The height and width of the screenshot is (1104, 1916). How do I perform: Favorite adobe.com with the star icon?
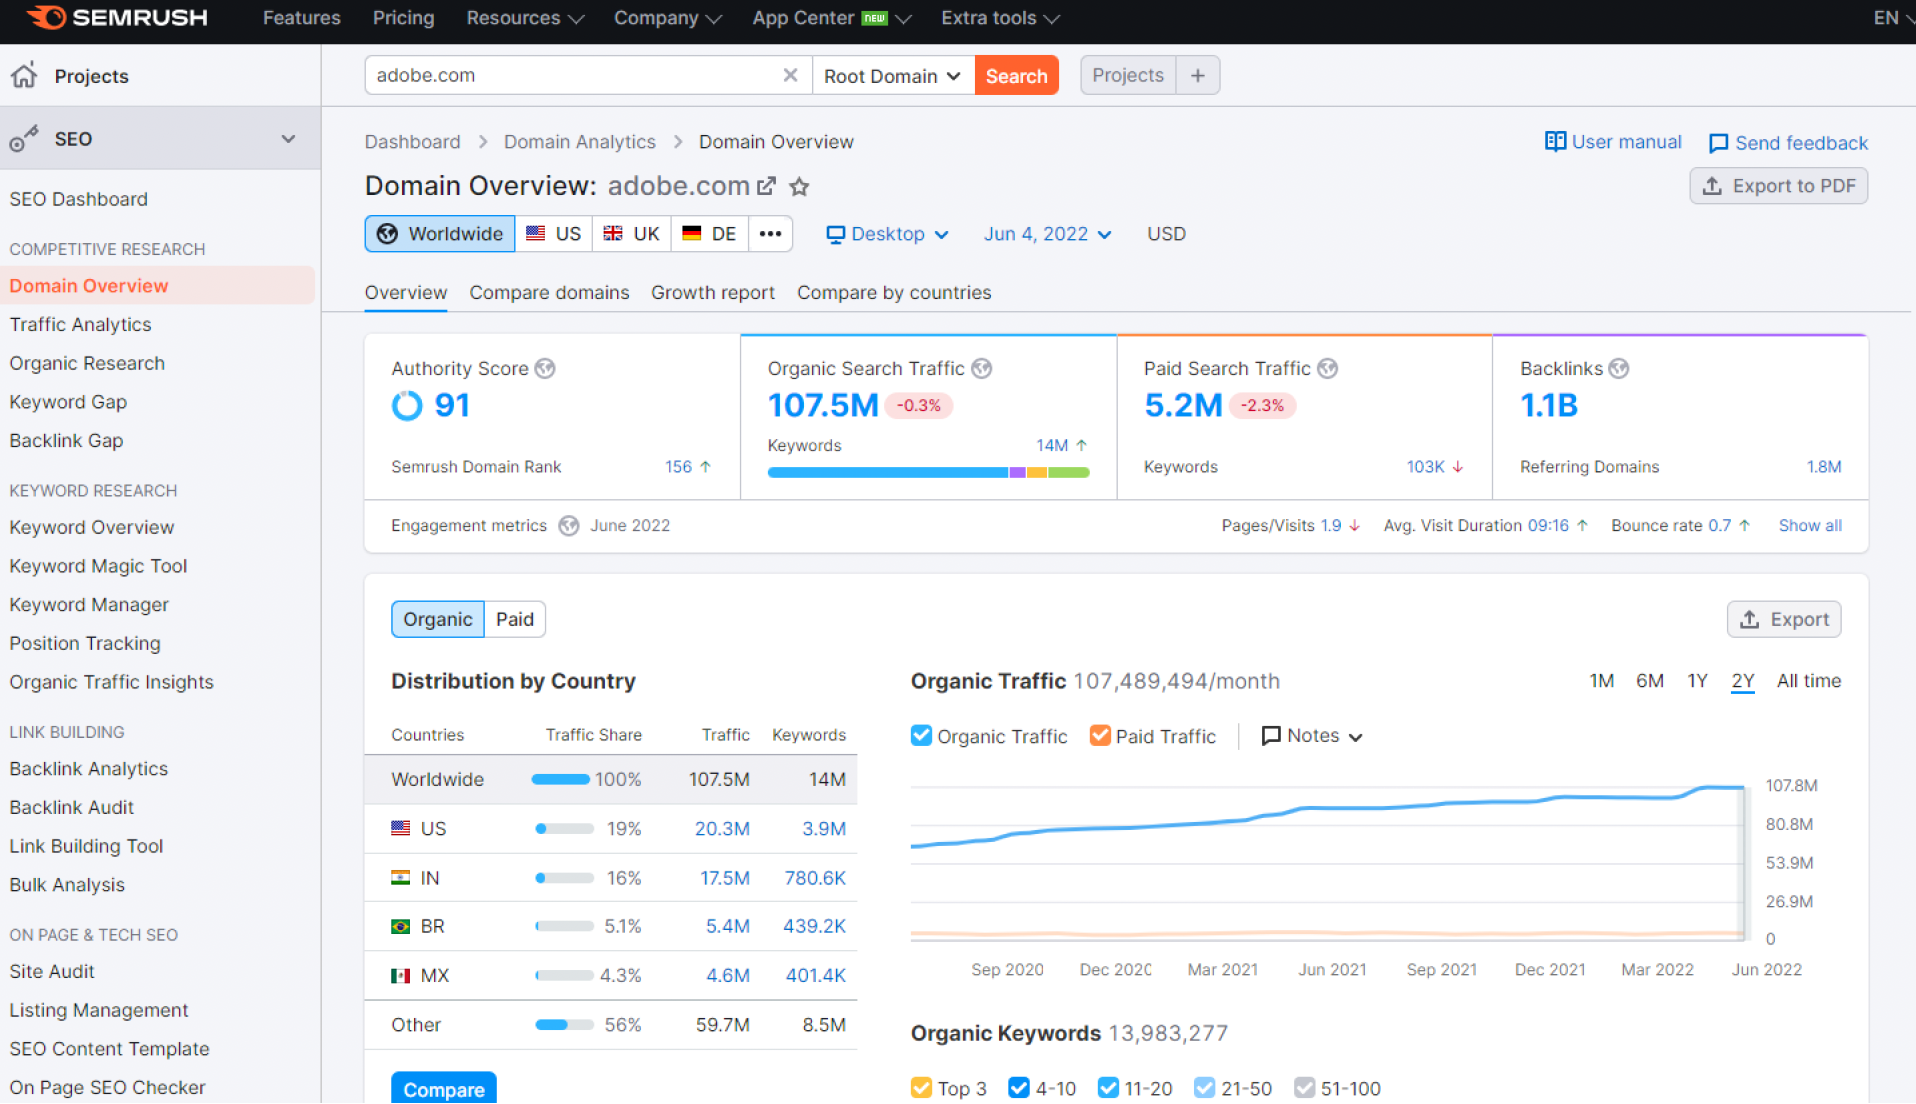click(799, 186)
